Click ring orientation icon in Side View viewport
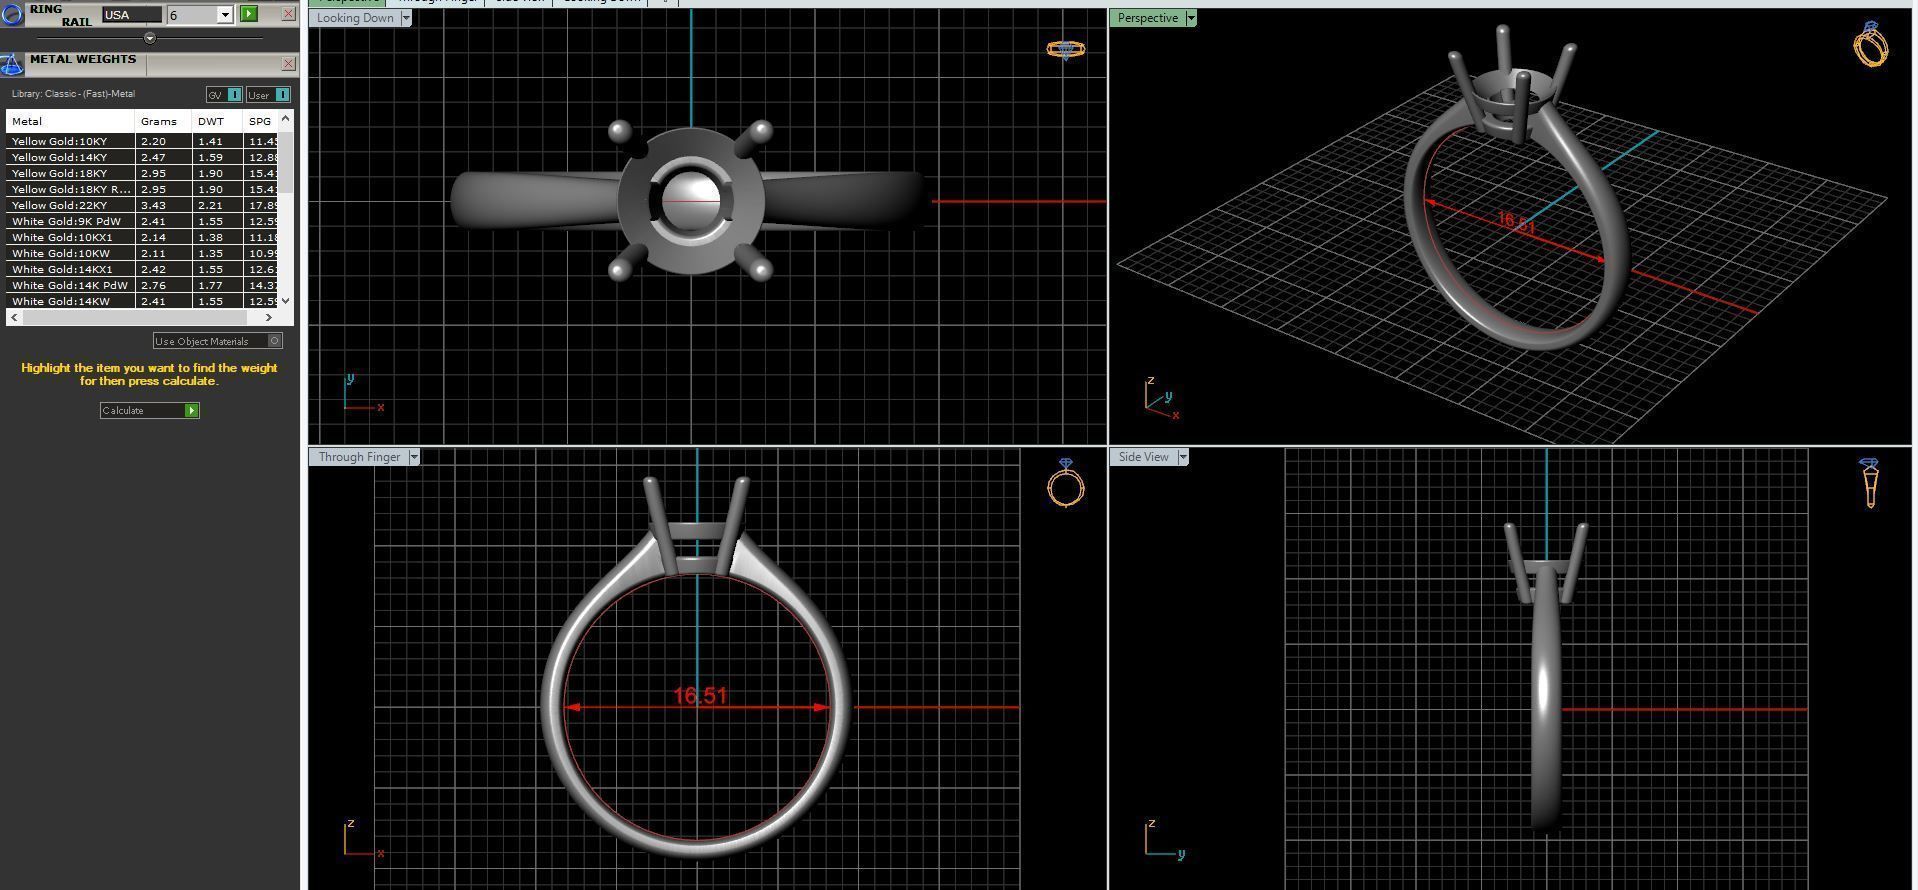1918x890 pixels. point(1870,483)
